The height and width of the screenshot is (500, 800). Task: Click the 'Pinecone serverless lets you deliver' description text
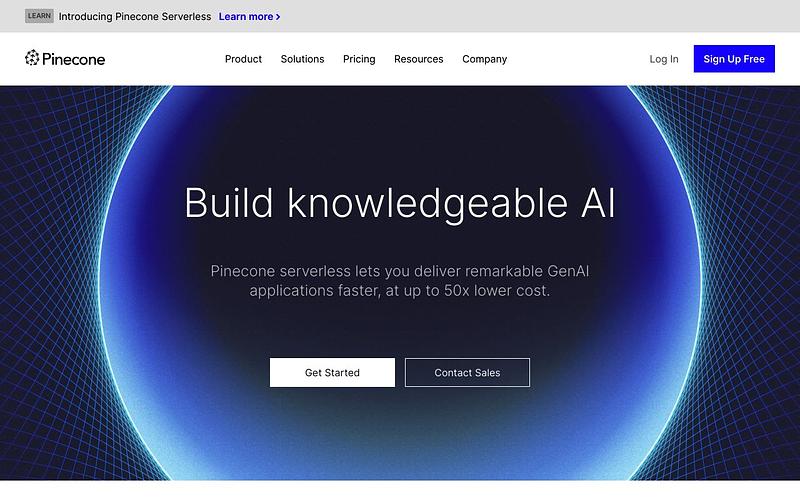(x=400, y=281)
